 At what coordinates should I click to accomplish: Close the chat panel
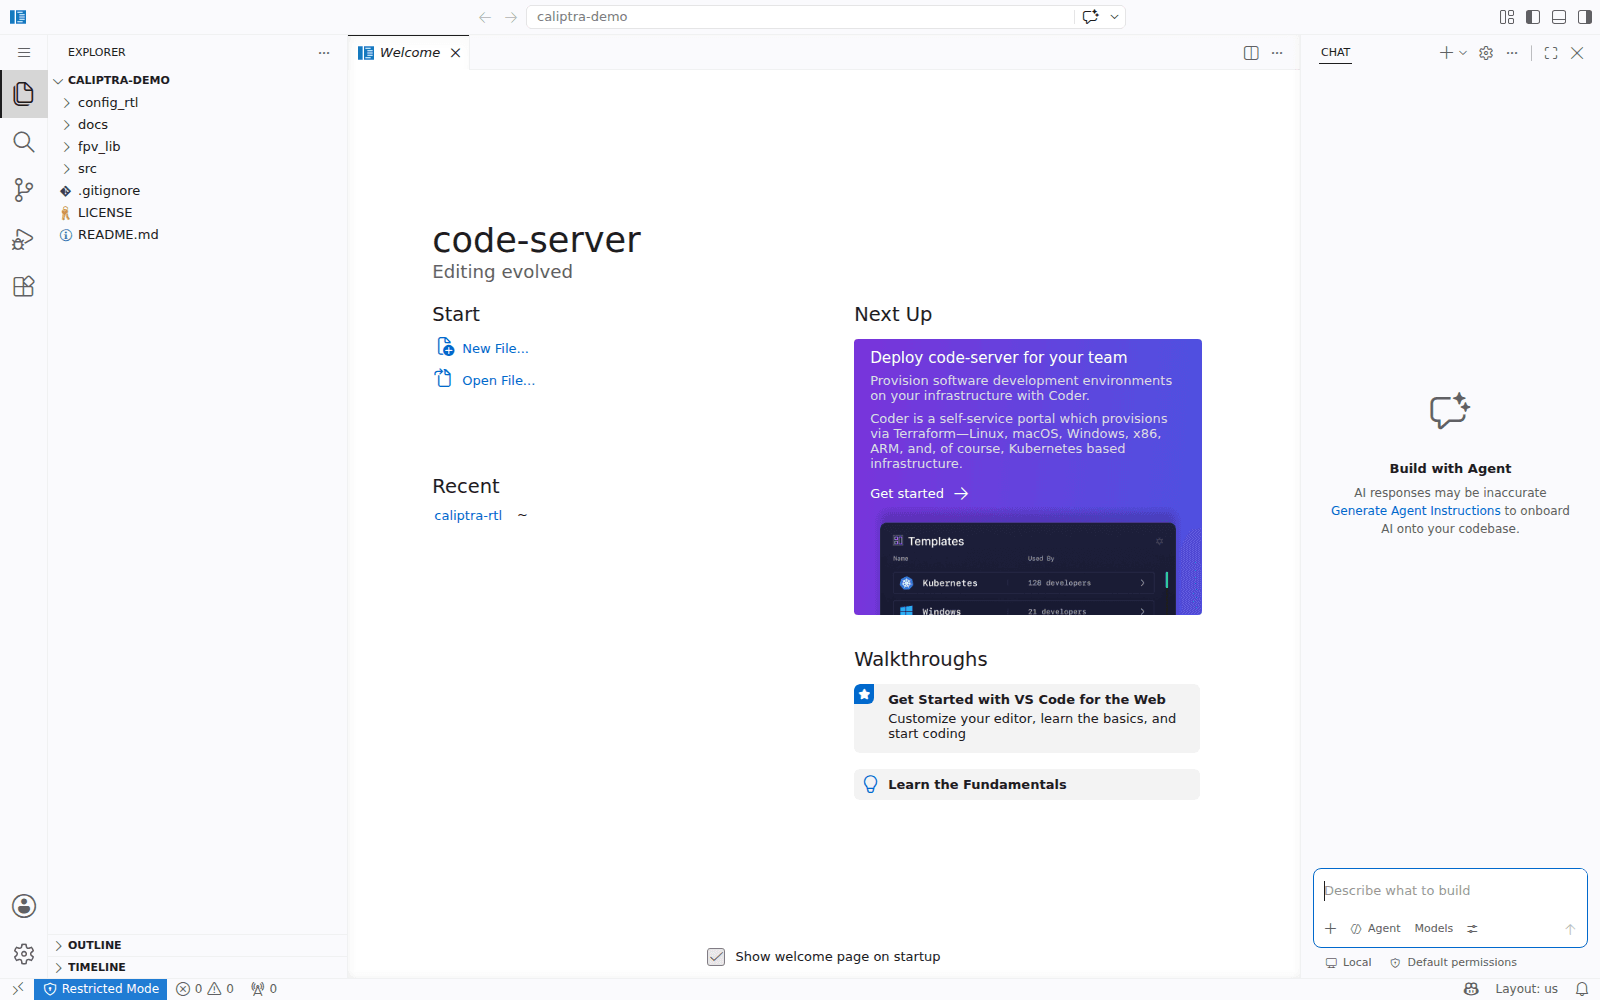(x=1577, y=53)
